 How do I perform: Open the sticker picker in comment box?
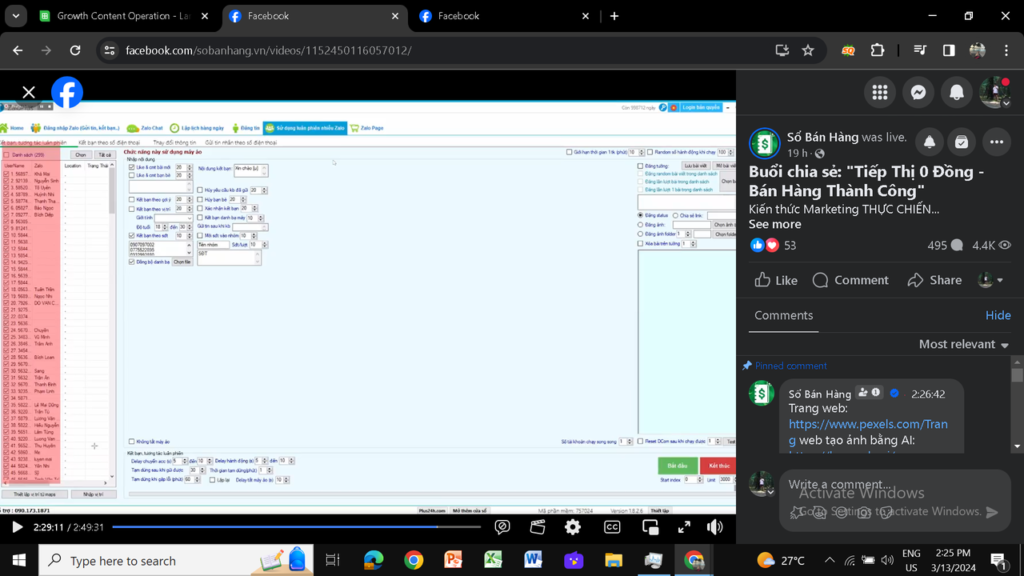tap(886, 513)
